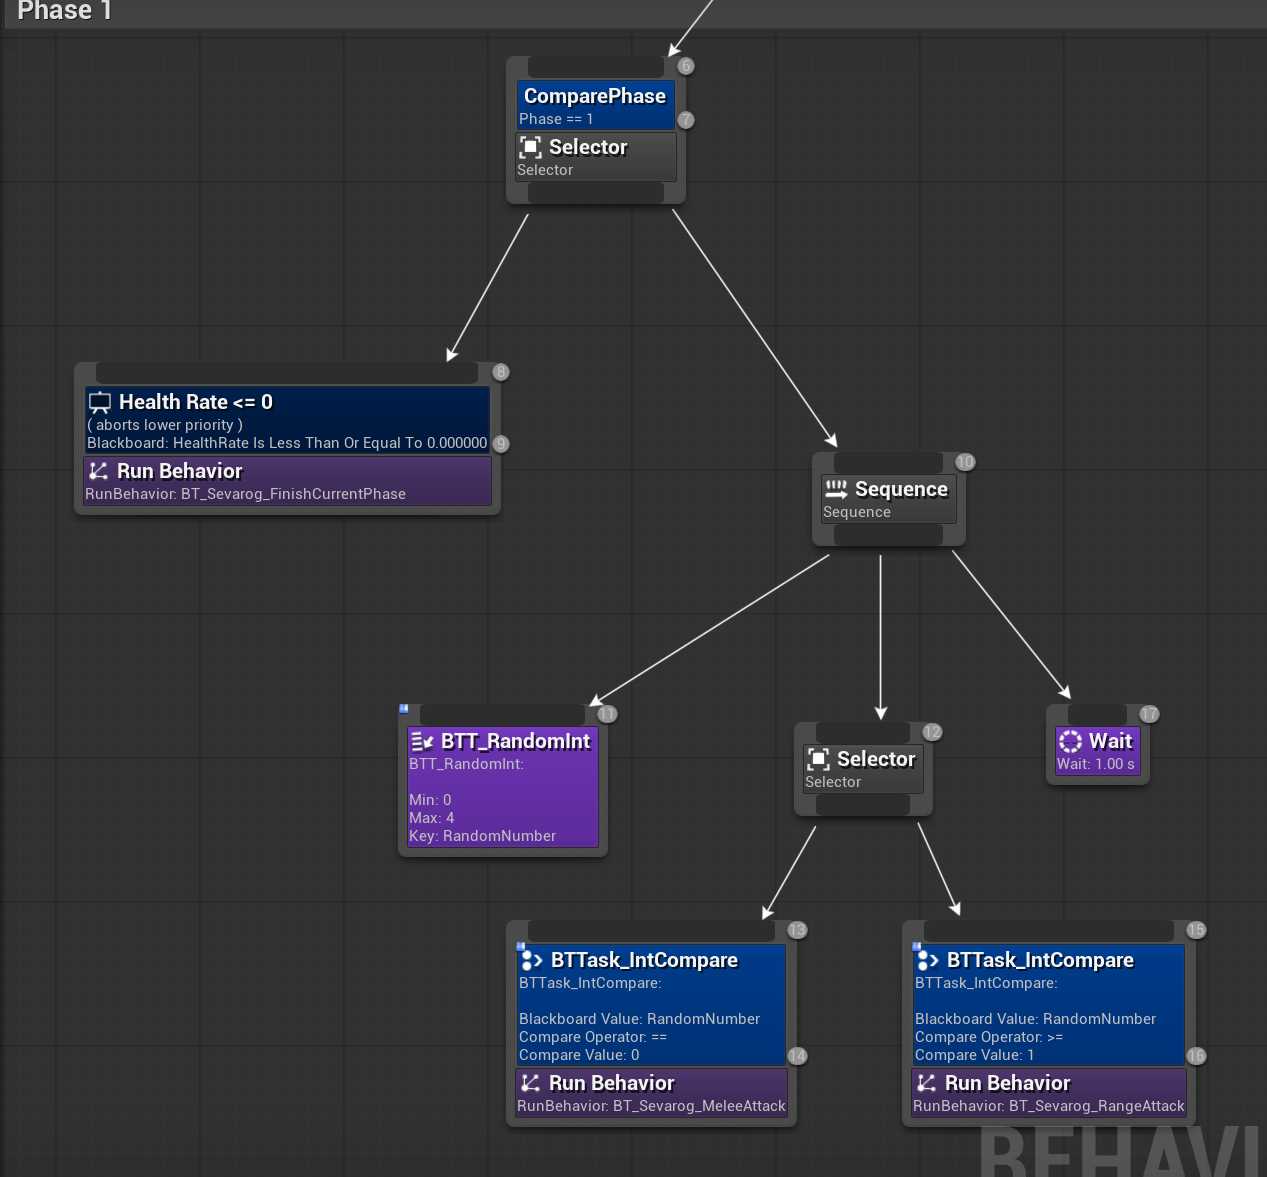This screenshot has width=1267, height=1177.
Task: Click the Run Behavior icon for MeleeAttack
Action: [x=530, y=1083]
